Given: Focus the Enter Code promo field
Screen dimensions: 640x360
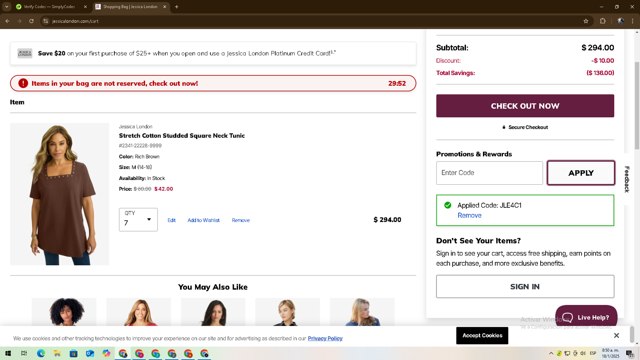Looking at the screenshot, I should pos(489,173).
